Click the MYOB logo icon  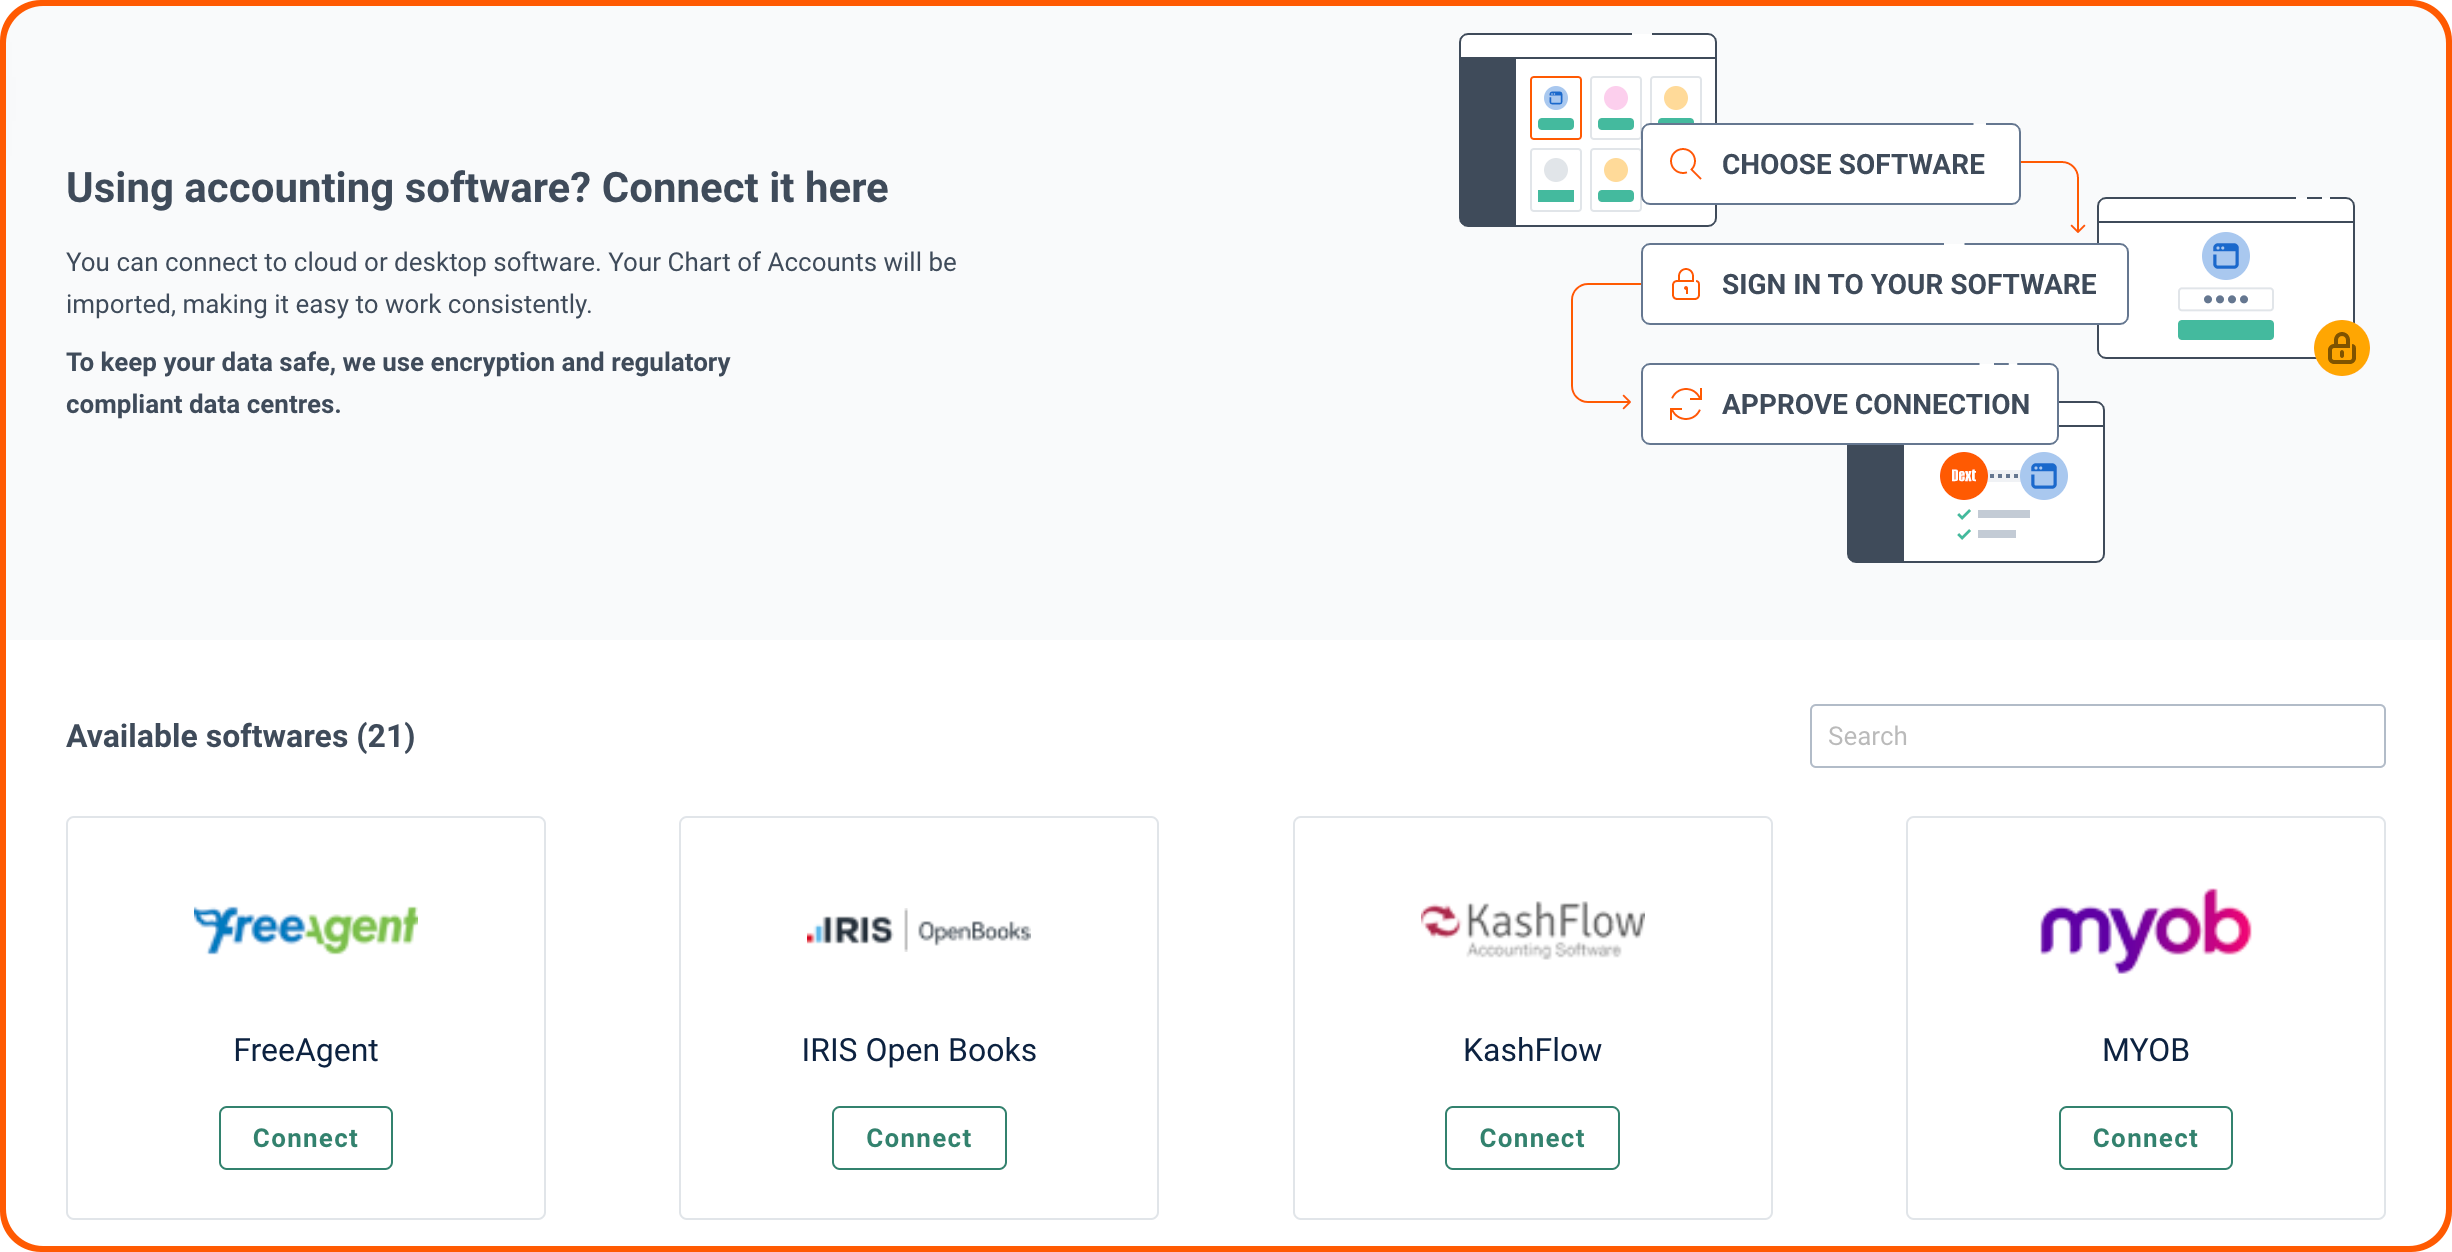[2144, 925]
